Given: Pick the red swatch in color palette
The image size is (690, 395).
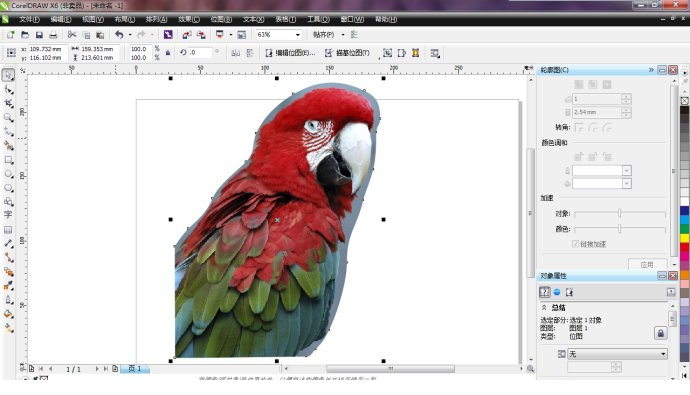Looking at the screenshot, I should (x=684, y=247).
